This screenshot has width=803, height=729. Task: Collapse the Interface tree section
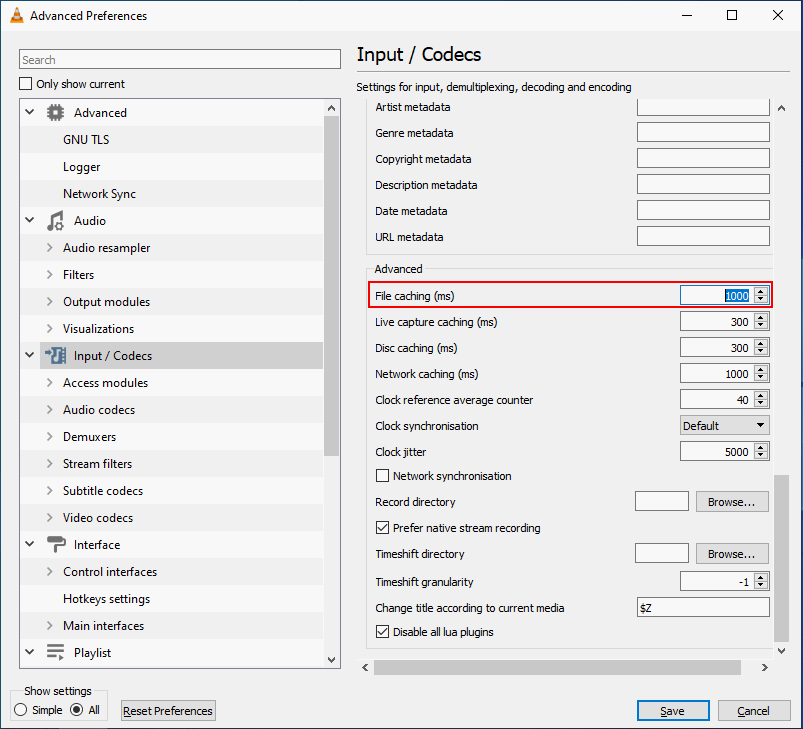[30, 544]
